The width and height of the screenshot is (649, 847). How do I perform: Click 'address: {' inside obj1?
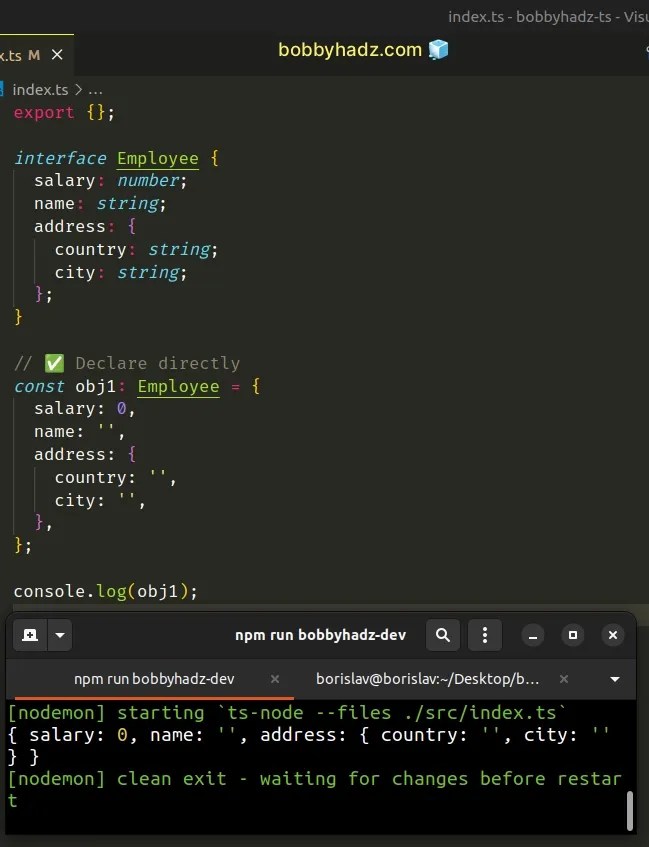point(85,455)
